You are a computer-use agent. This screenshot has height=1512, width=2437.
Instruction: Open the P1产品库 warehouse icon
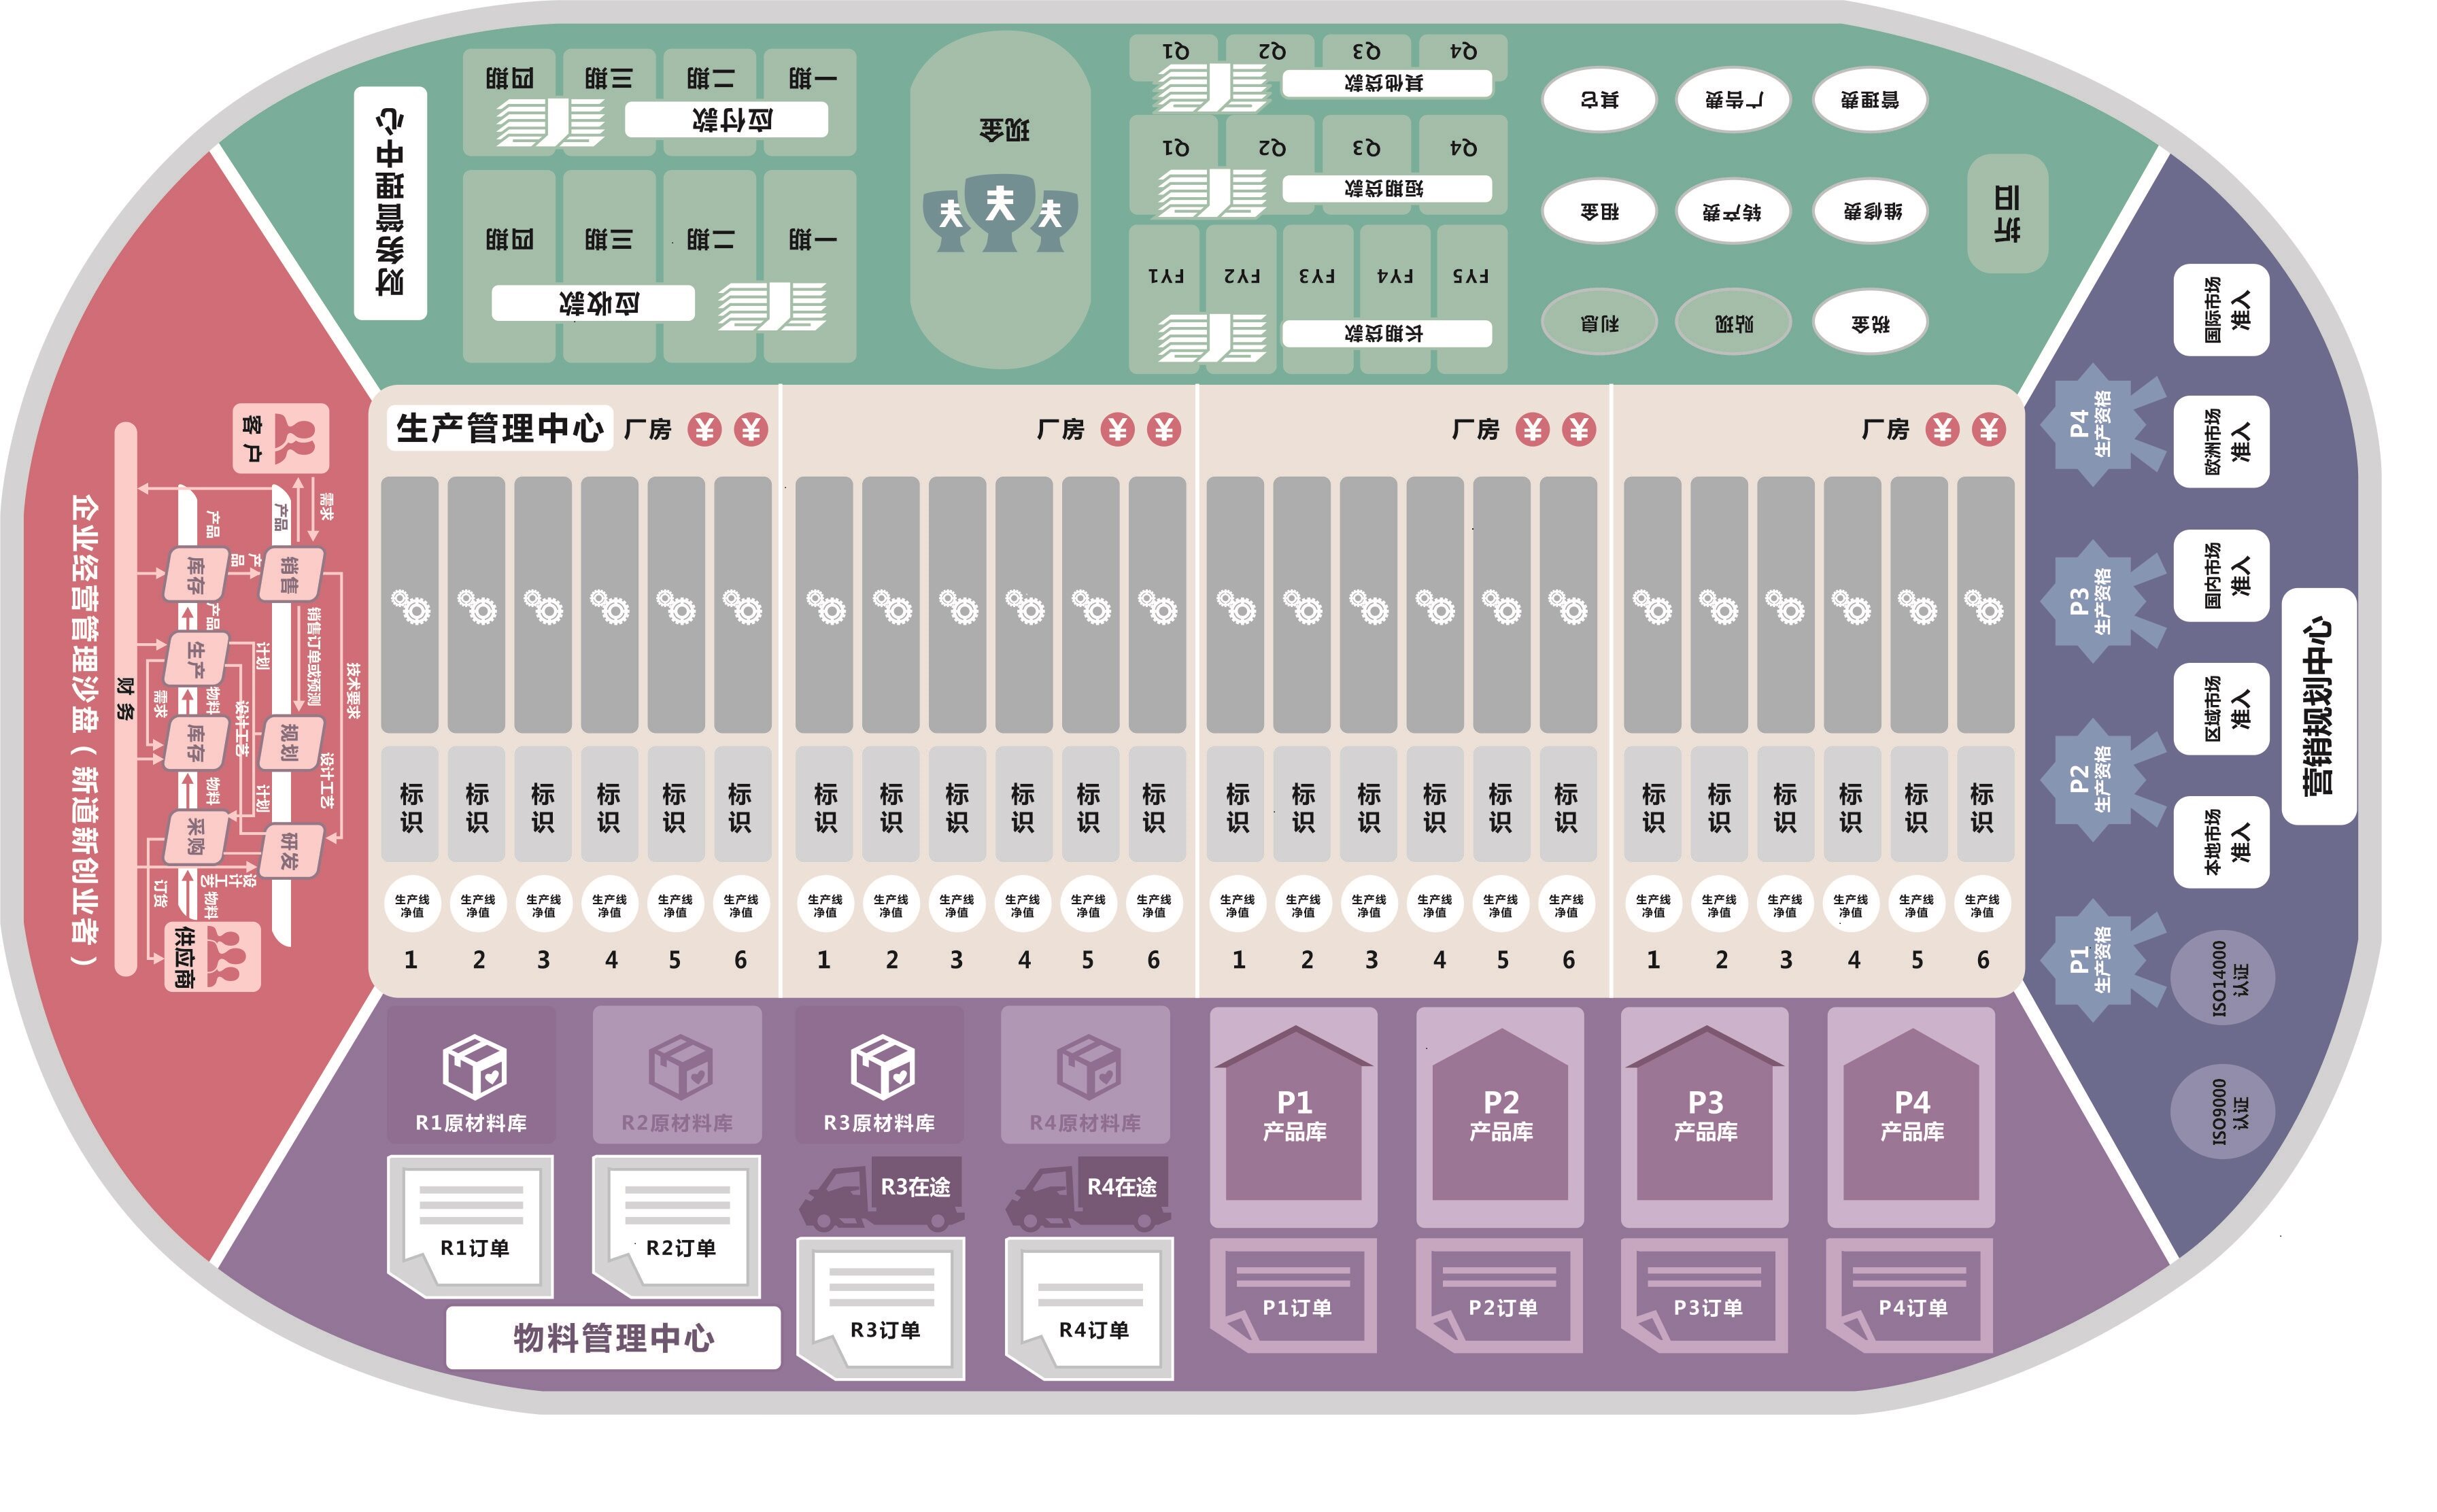tap(1297, 1110)
